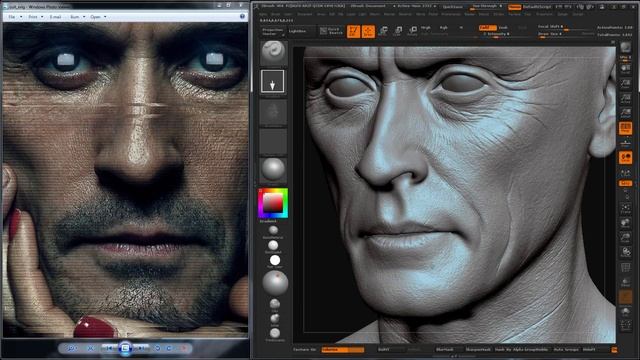Click the right-shelf Rotate view icon

(x=625, y=253)
